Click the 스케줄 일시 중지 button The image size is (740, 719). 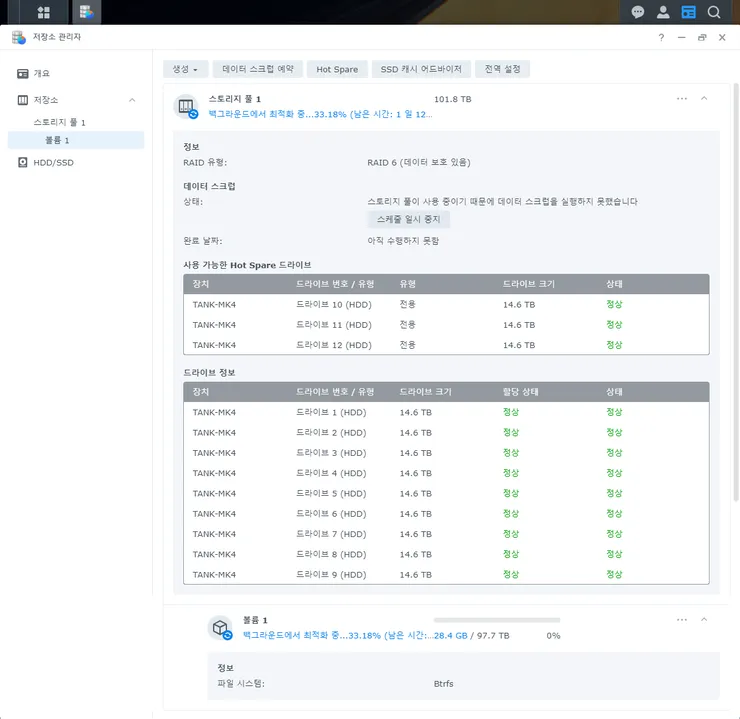click(408, 219)
